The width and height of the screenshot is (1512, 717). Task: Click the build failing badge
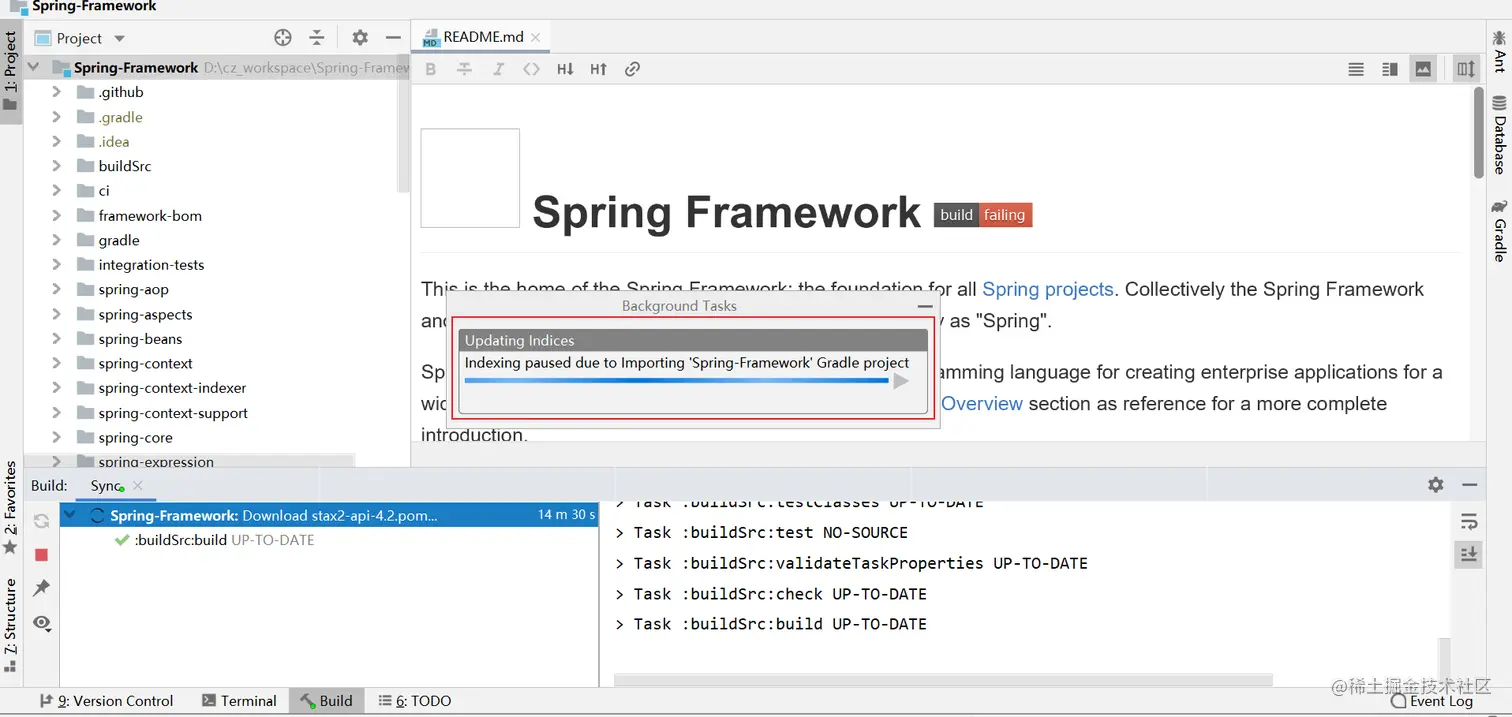tap(983, 215)
